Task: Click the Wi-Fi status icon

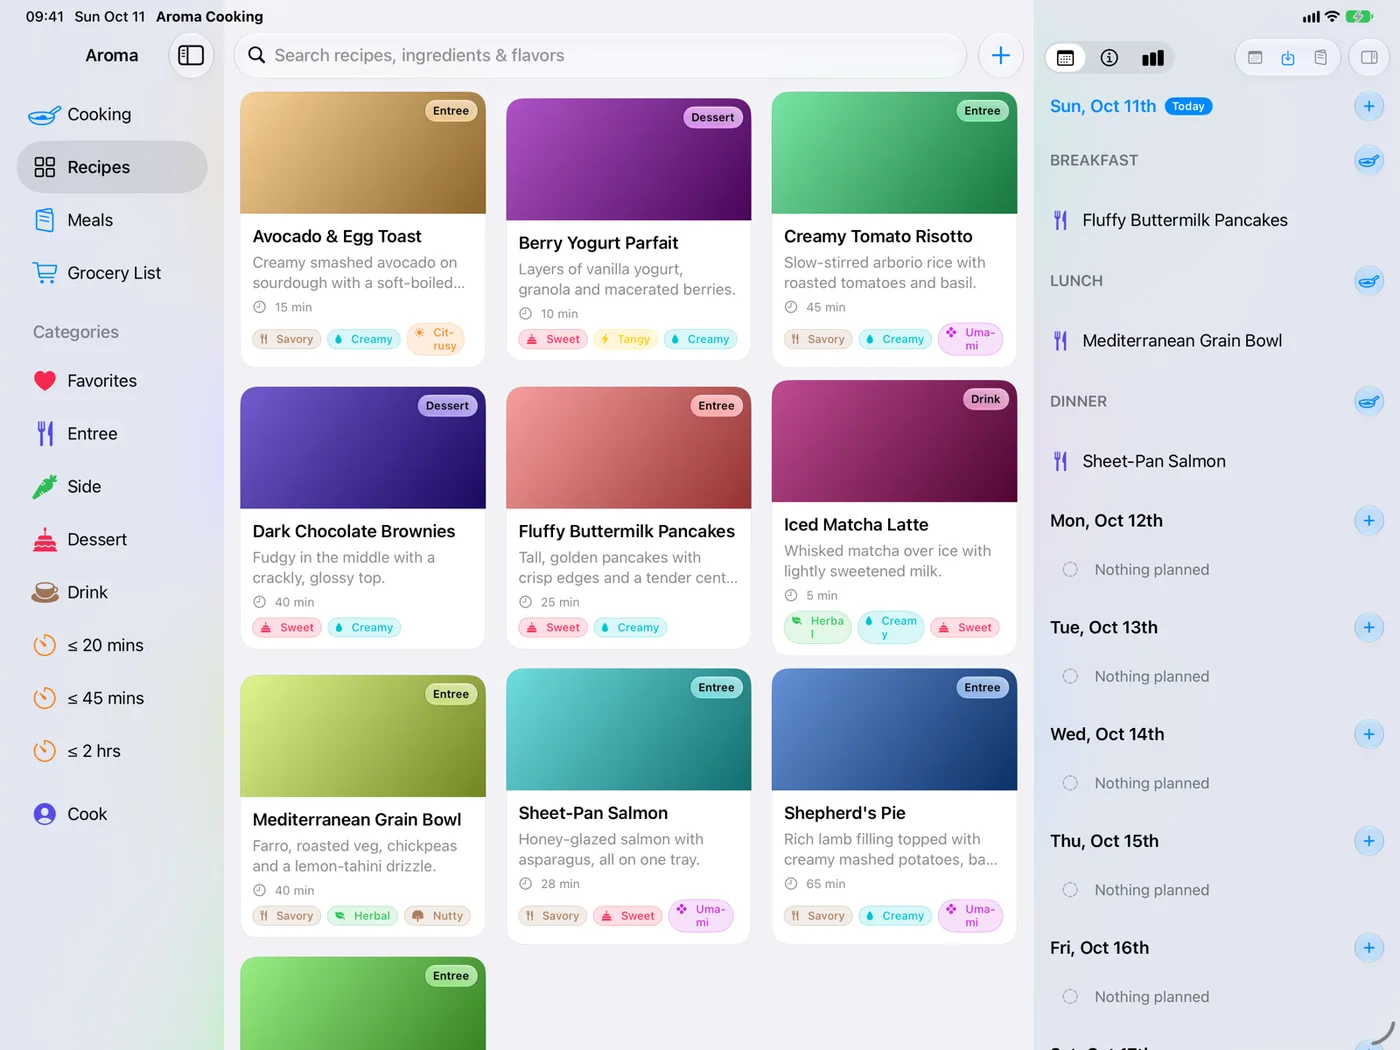Action: pos(1332,17)
